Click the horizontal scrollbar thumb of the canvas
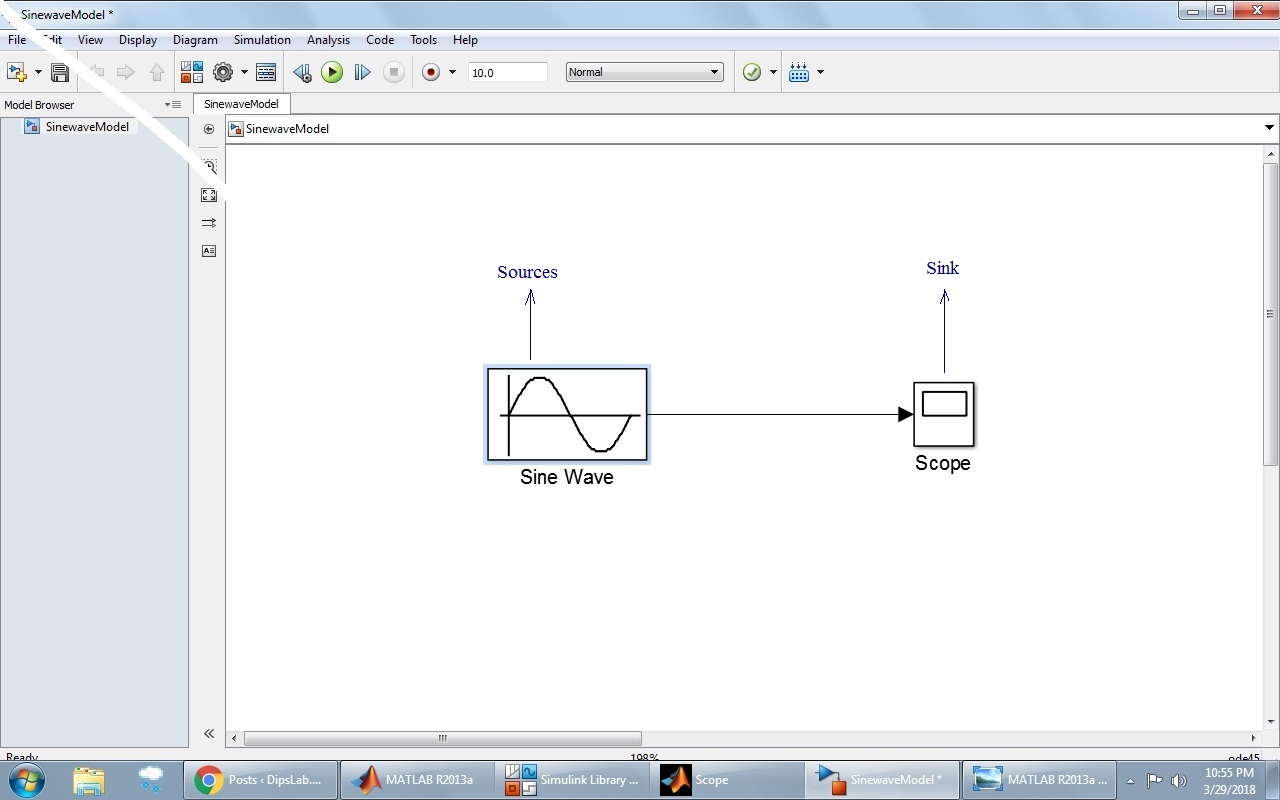The width and height of the screenshot is (1280, 800). click(442, 739)
